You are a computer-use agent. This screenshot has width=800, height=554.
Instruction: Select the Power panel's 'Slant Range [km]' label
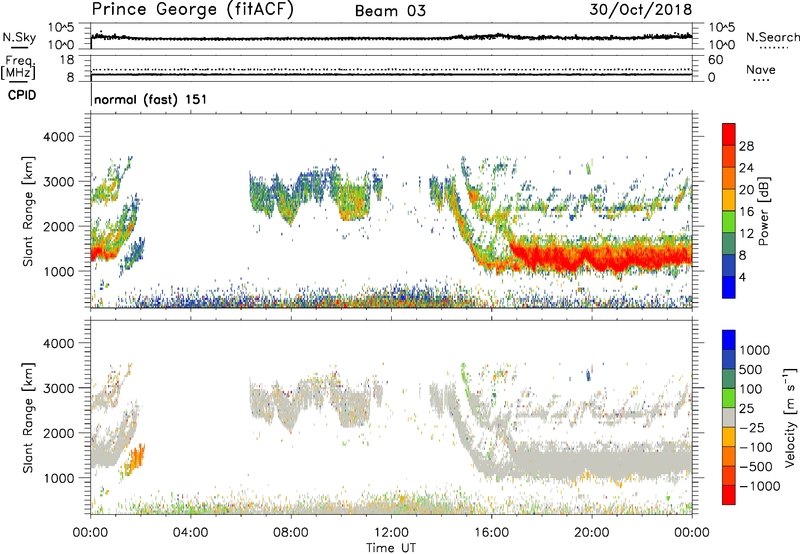28,211
